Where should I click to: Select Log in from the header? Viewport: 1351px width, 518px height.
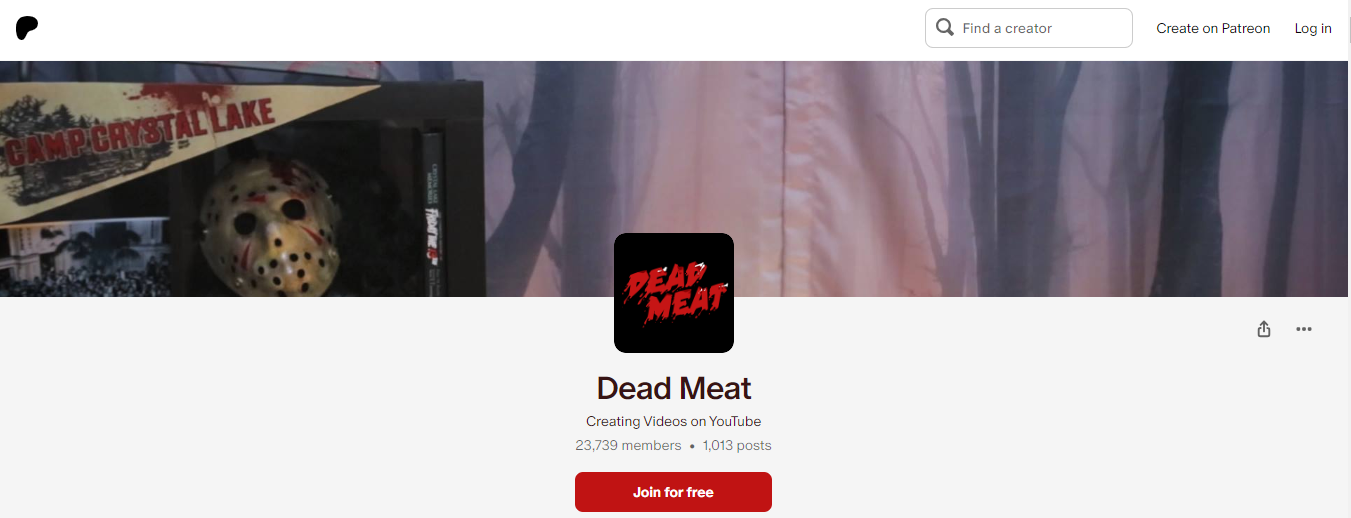(1313, 28)
